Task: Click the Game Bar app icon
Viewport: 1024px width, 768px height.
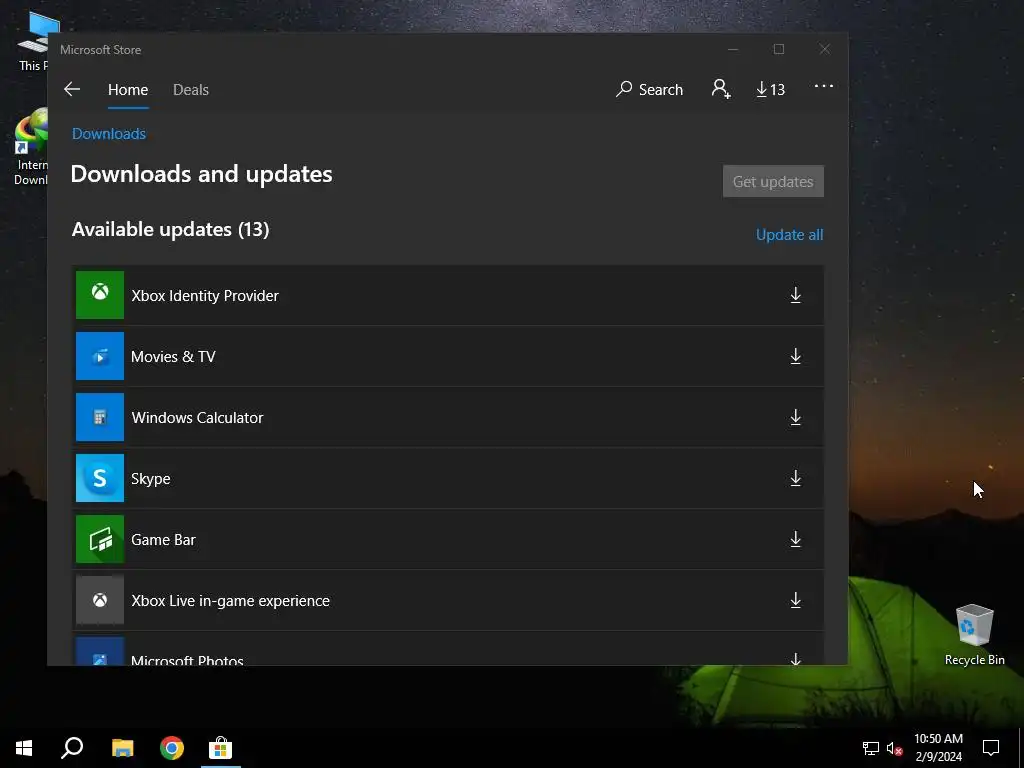Action: click(x=100, y=539)
